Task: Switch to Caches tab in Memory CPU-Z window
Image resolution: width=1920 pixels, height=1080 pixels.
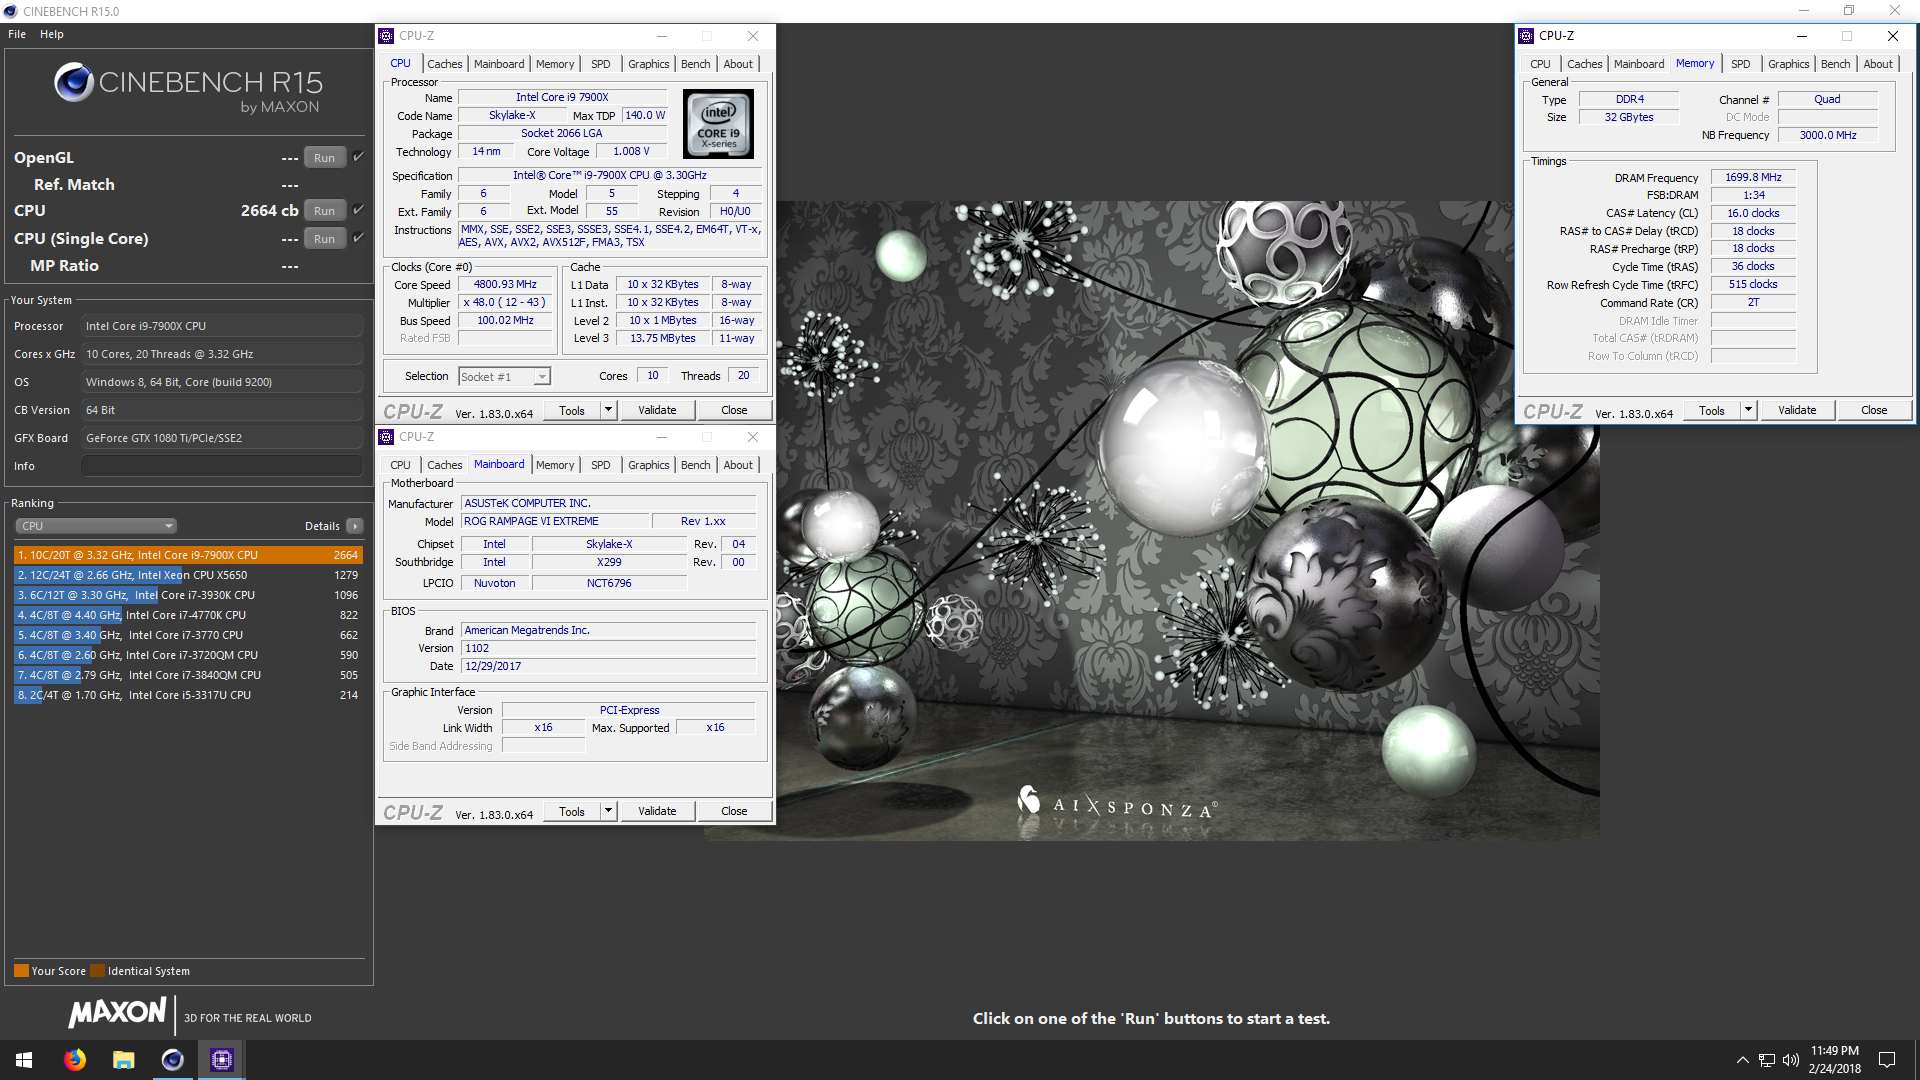Action: [1584, 64]
